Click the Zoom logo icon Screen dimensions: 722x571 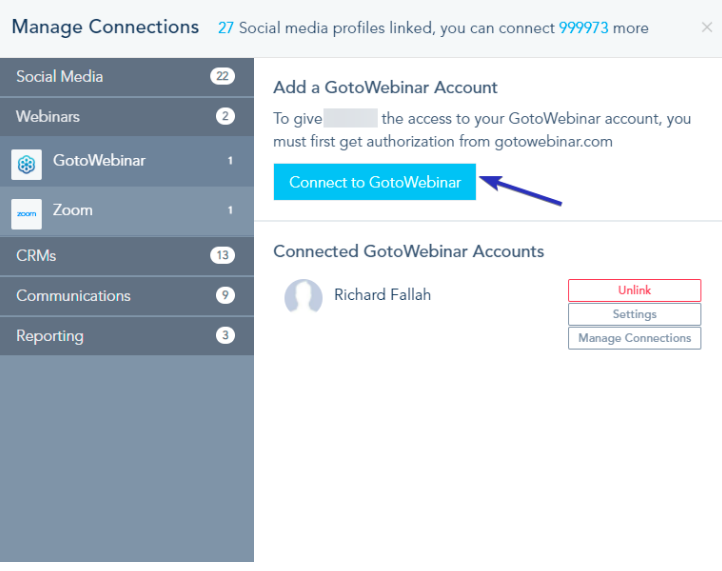26,213
